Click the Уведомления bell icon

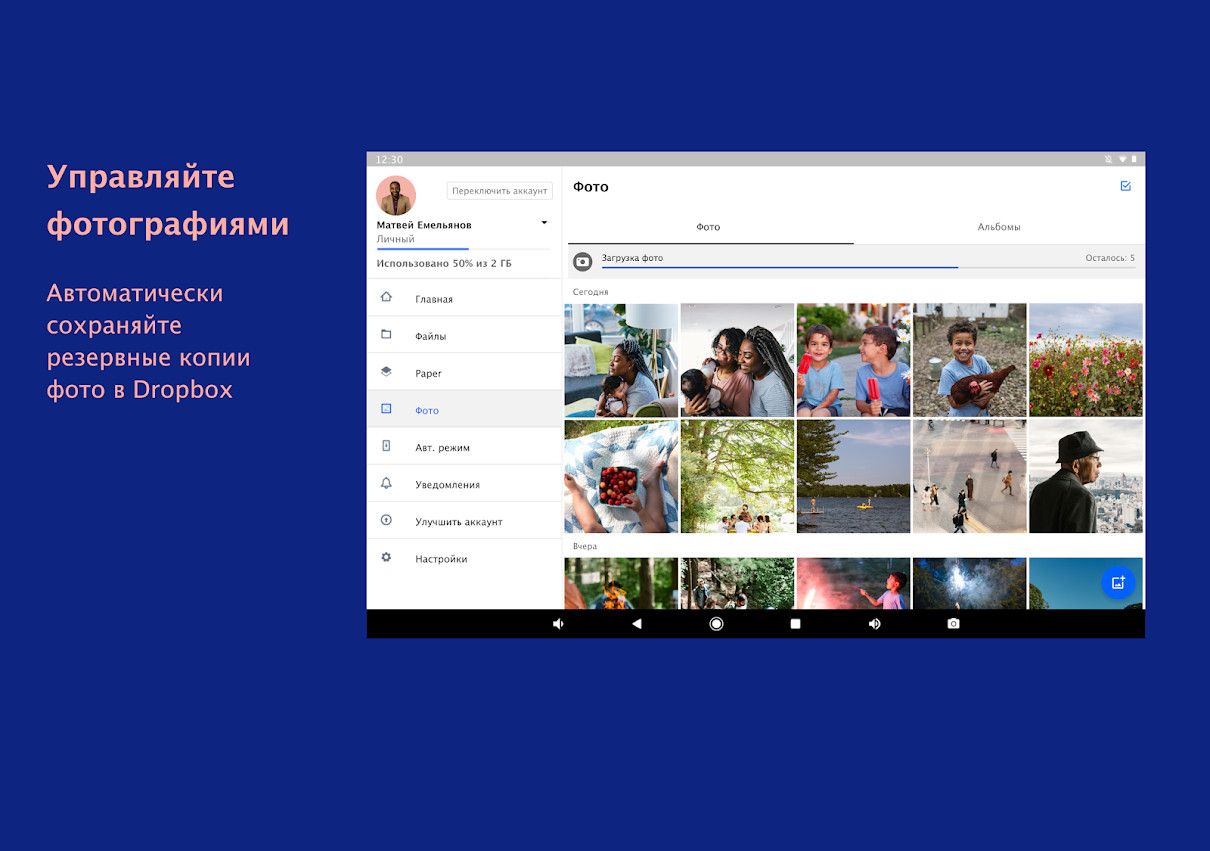point(386,483)
